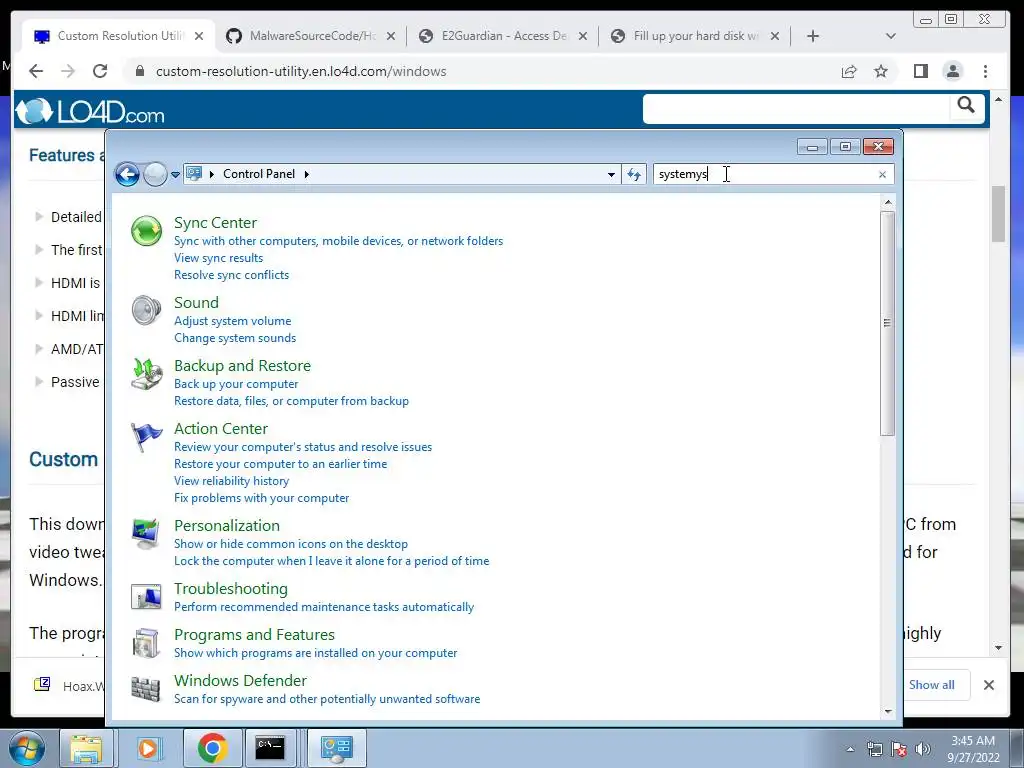This screenshot has width=1024, height=768.
Task: Click the LO4D.com logo
Action: click(90, 111)
